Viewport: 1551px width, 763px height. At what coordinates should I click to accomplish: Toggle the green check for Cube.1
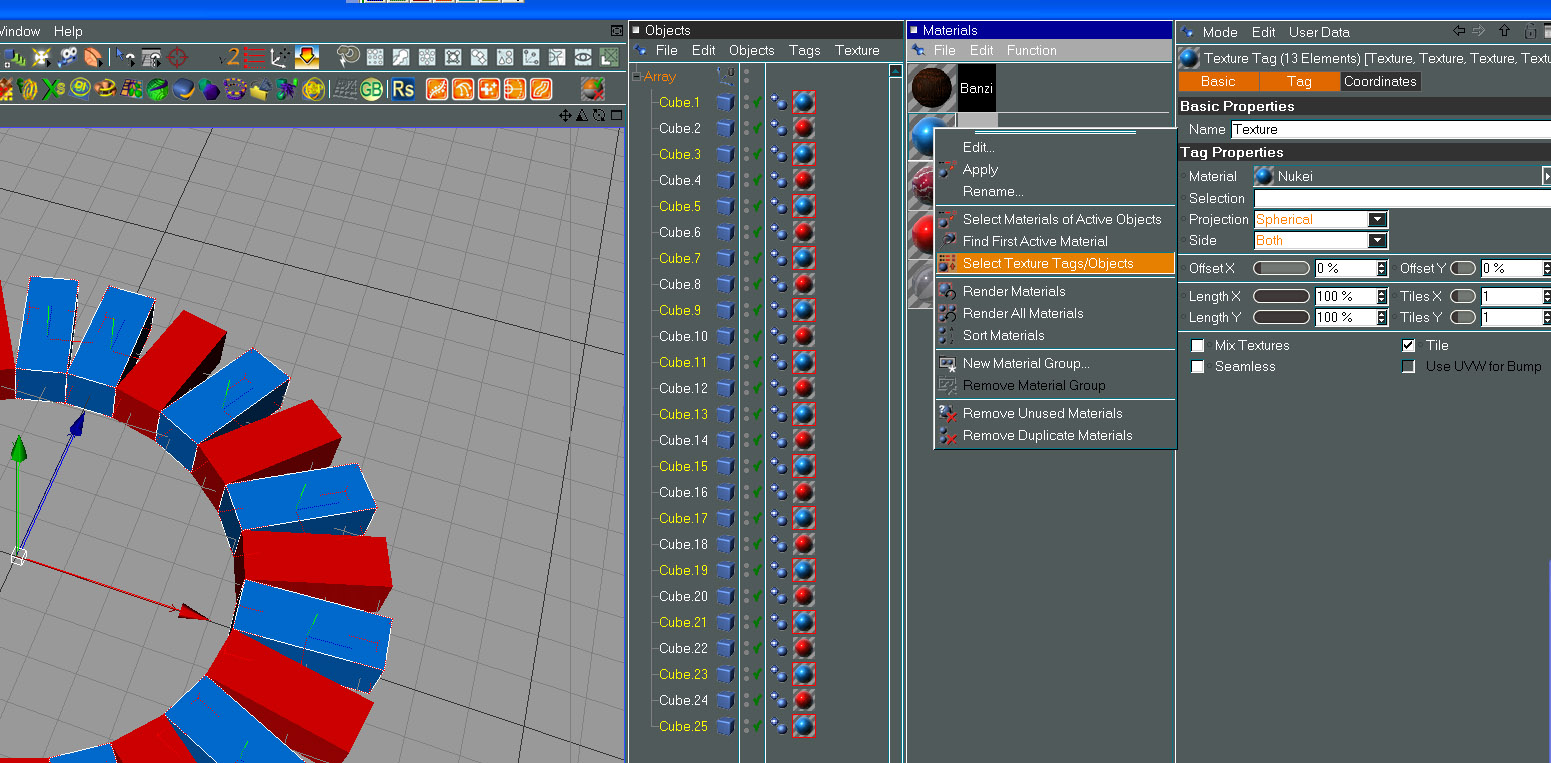pos(757,102)
